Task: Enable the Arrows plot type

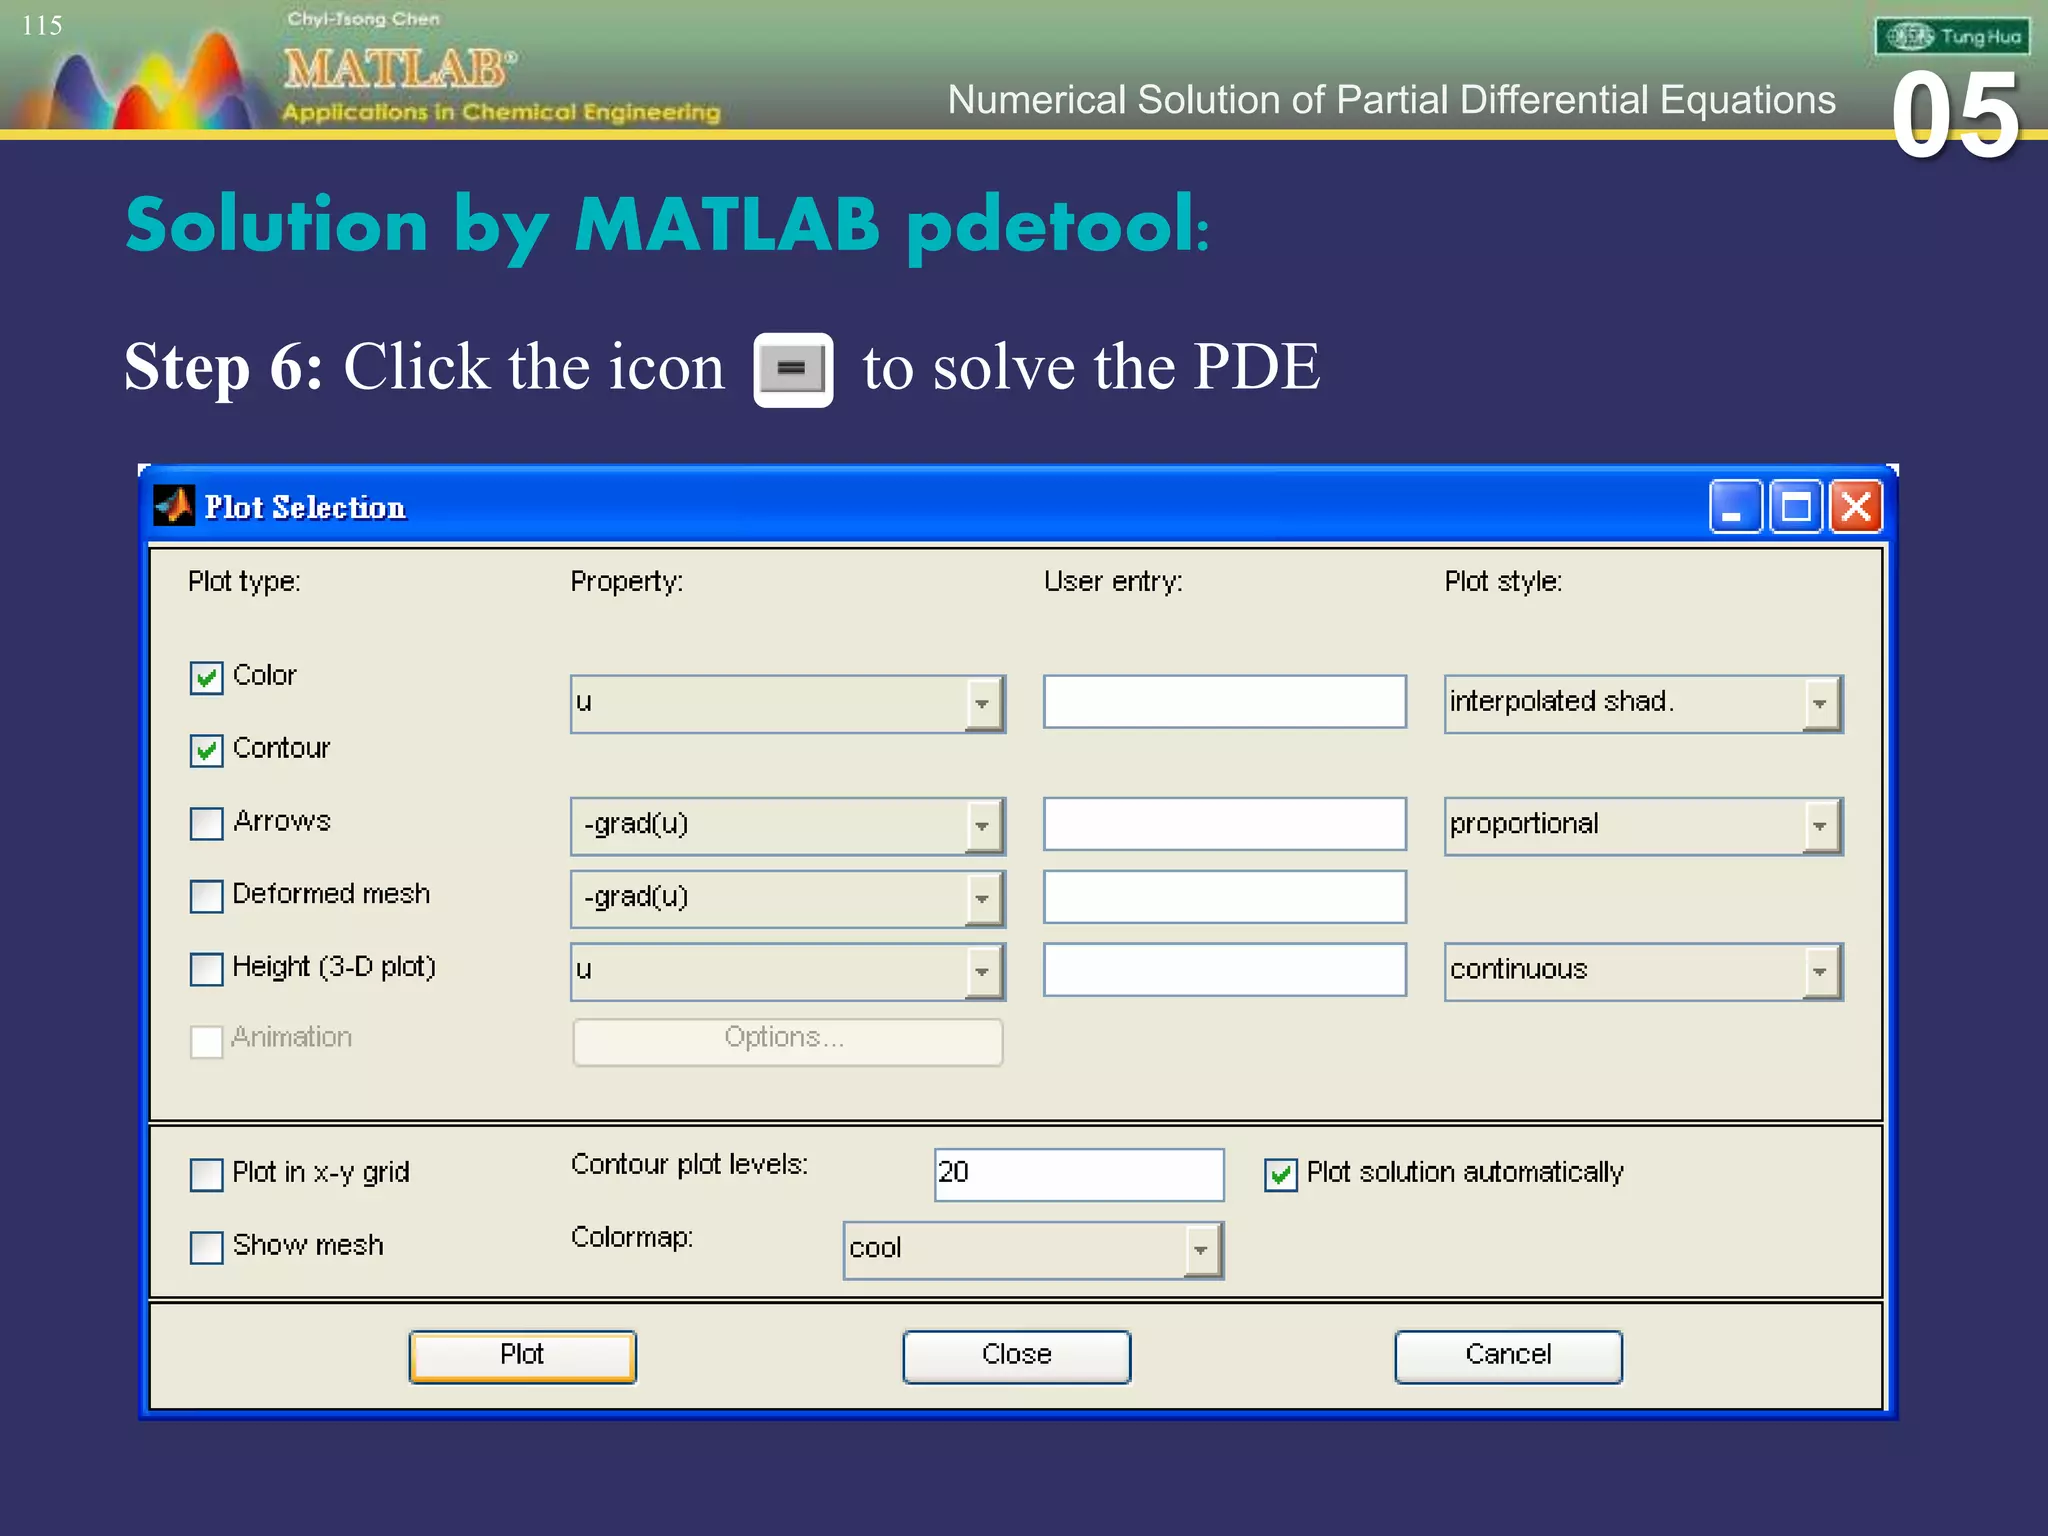Action: coord(206,824)
